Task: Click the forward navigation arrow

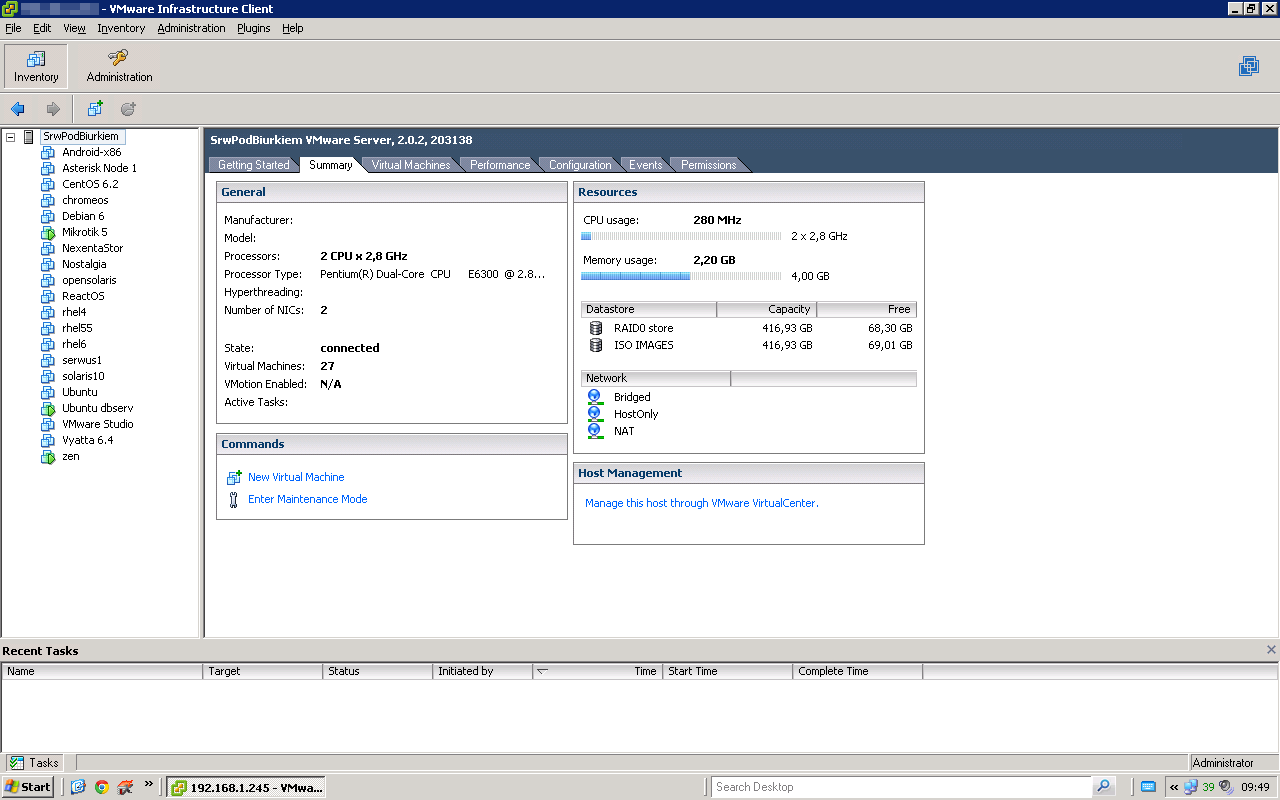Action: pyautogui.click(x=53, y=109)
